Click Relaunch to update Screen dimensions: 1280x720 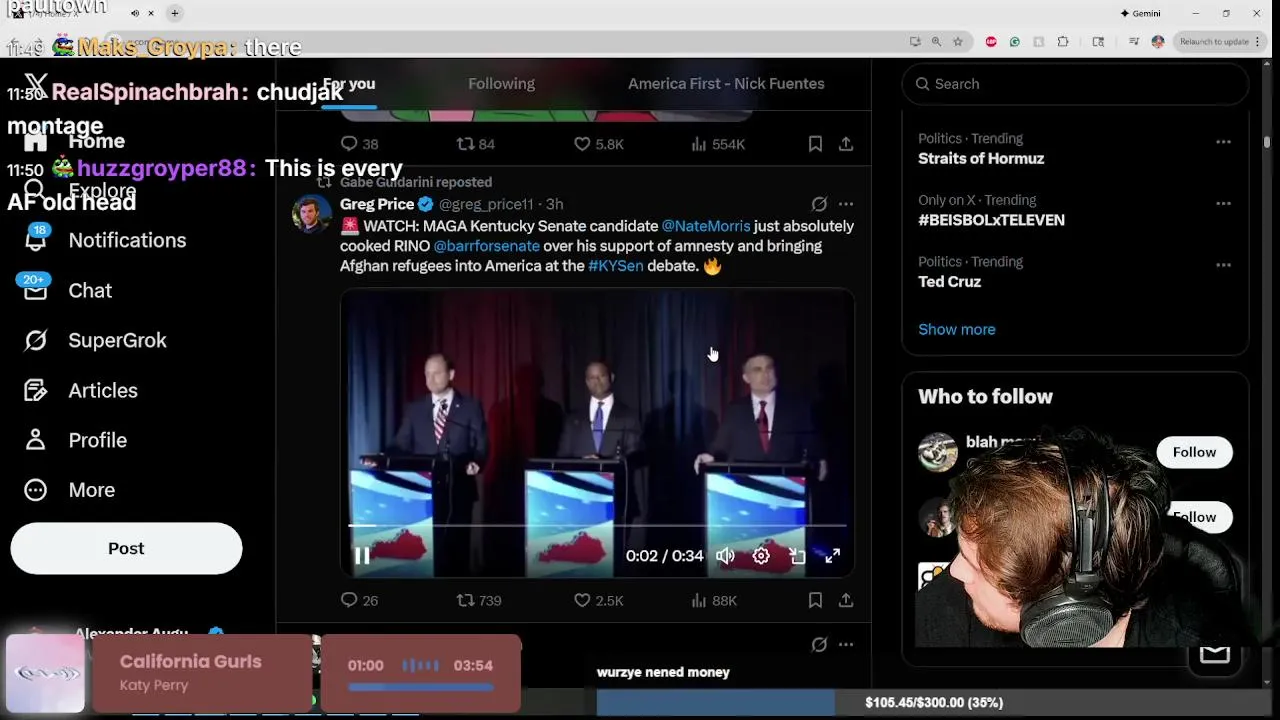(1214, 42)
